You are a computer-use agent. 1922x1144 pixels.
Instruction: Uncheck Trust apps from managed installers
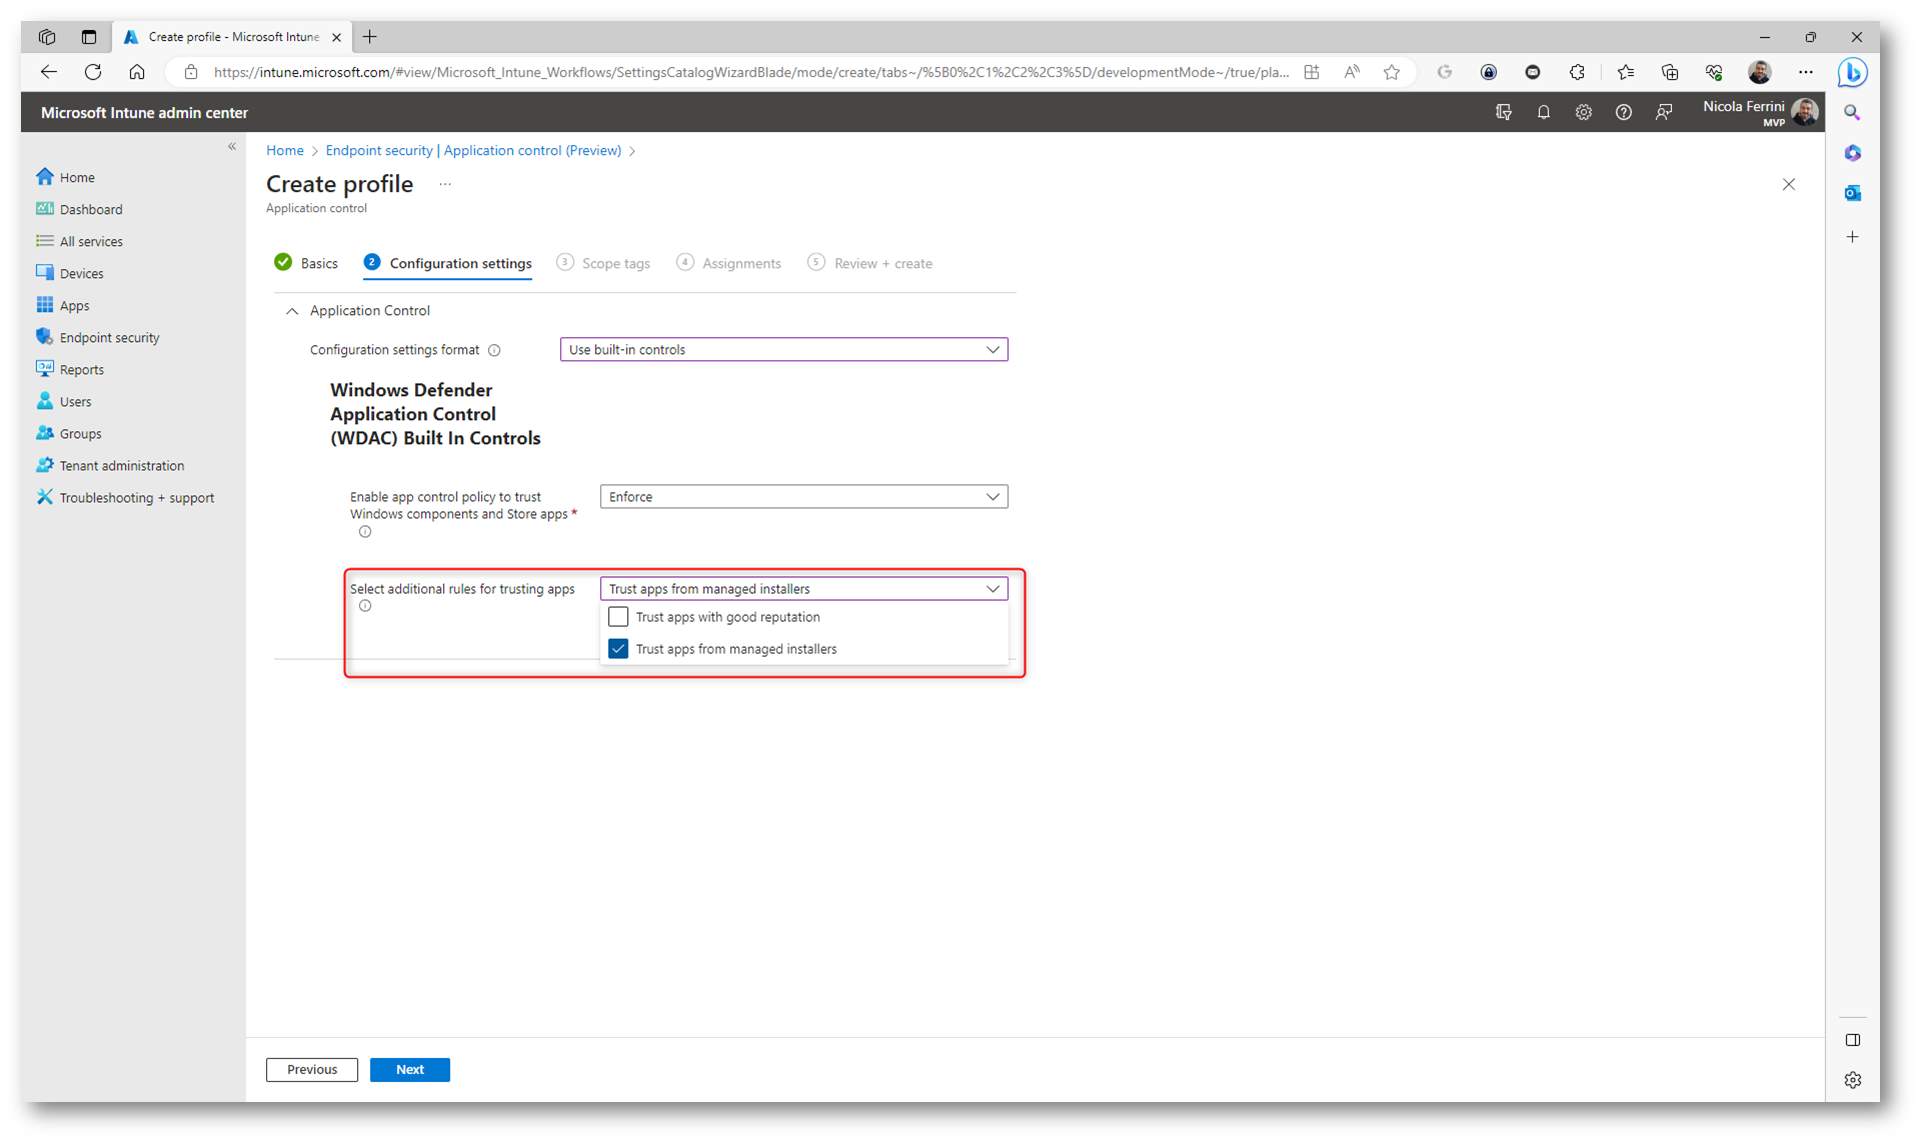coord(618,649)
